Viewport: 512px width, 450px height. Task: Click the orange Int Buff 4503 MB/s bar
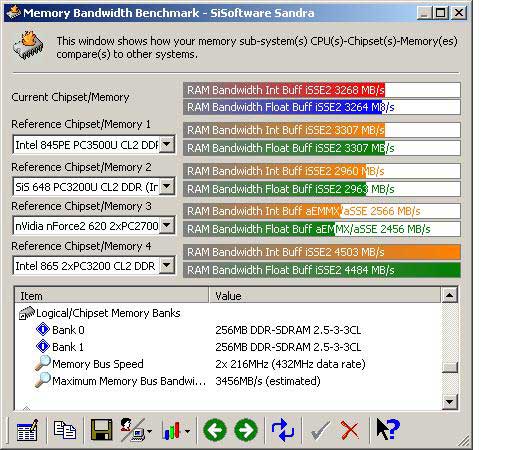point(322,252)
